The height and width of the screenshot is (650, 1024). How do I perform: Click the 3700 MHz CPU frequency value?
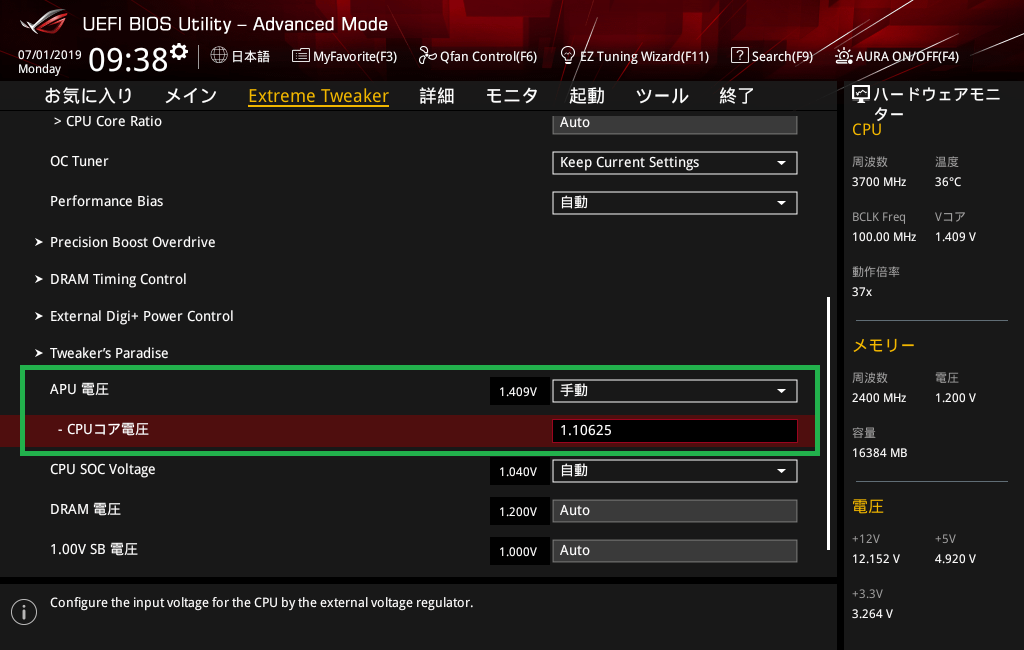[x=879, y=182]
